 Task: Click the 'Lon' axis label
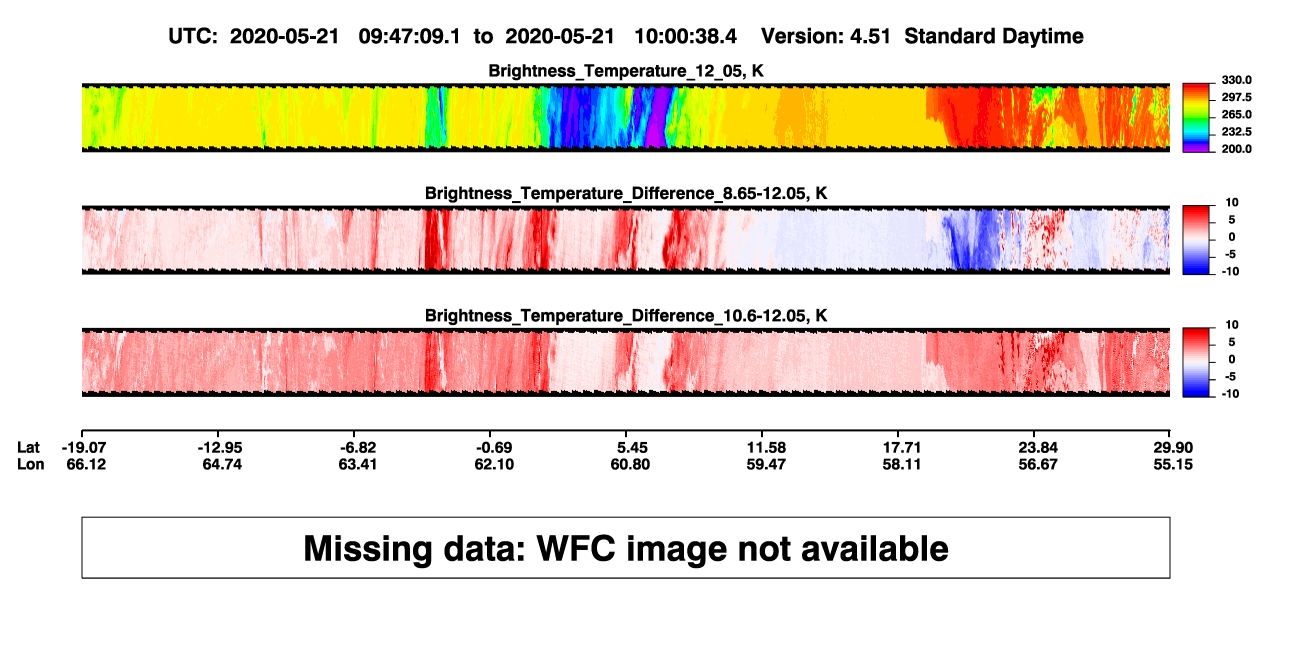(31, 465)
